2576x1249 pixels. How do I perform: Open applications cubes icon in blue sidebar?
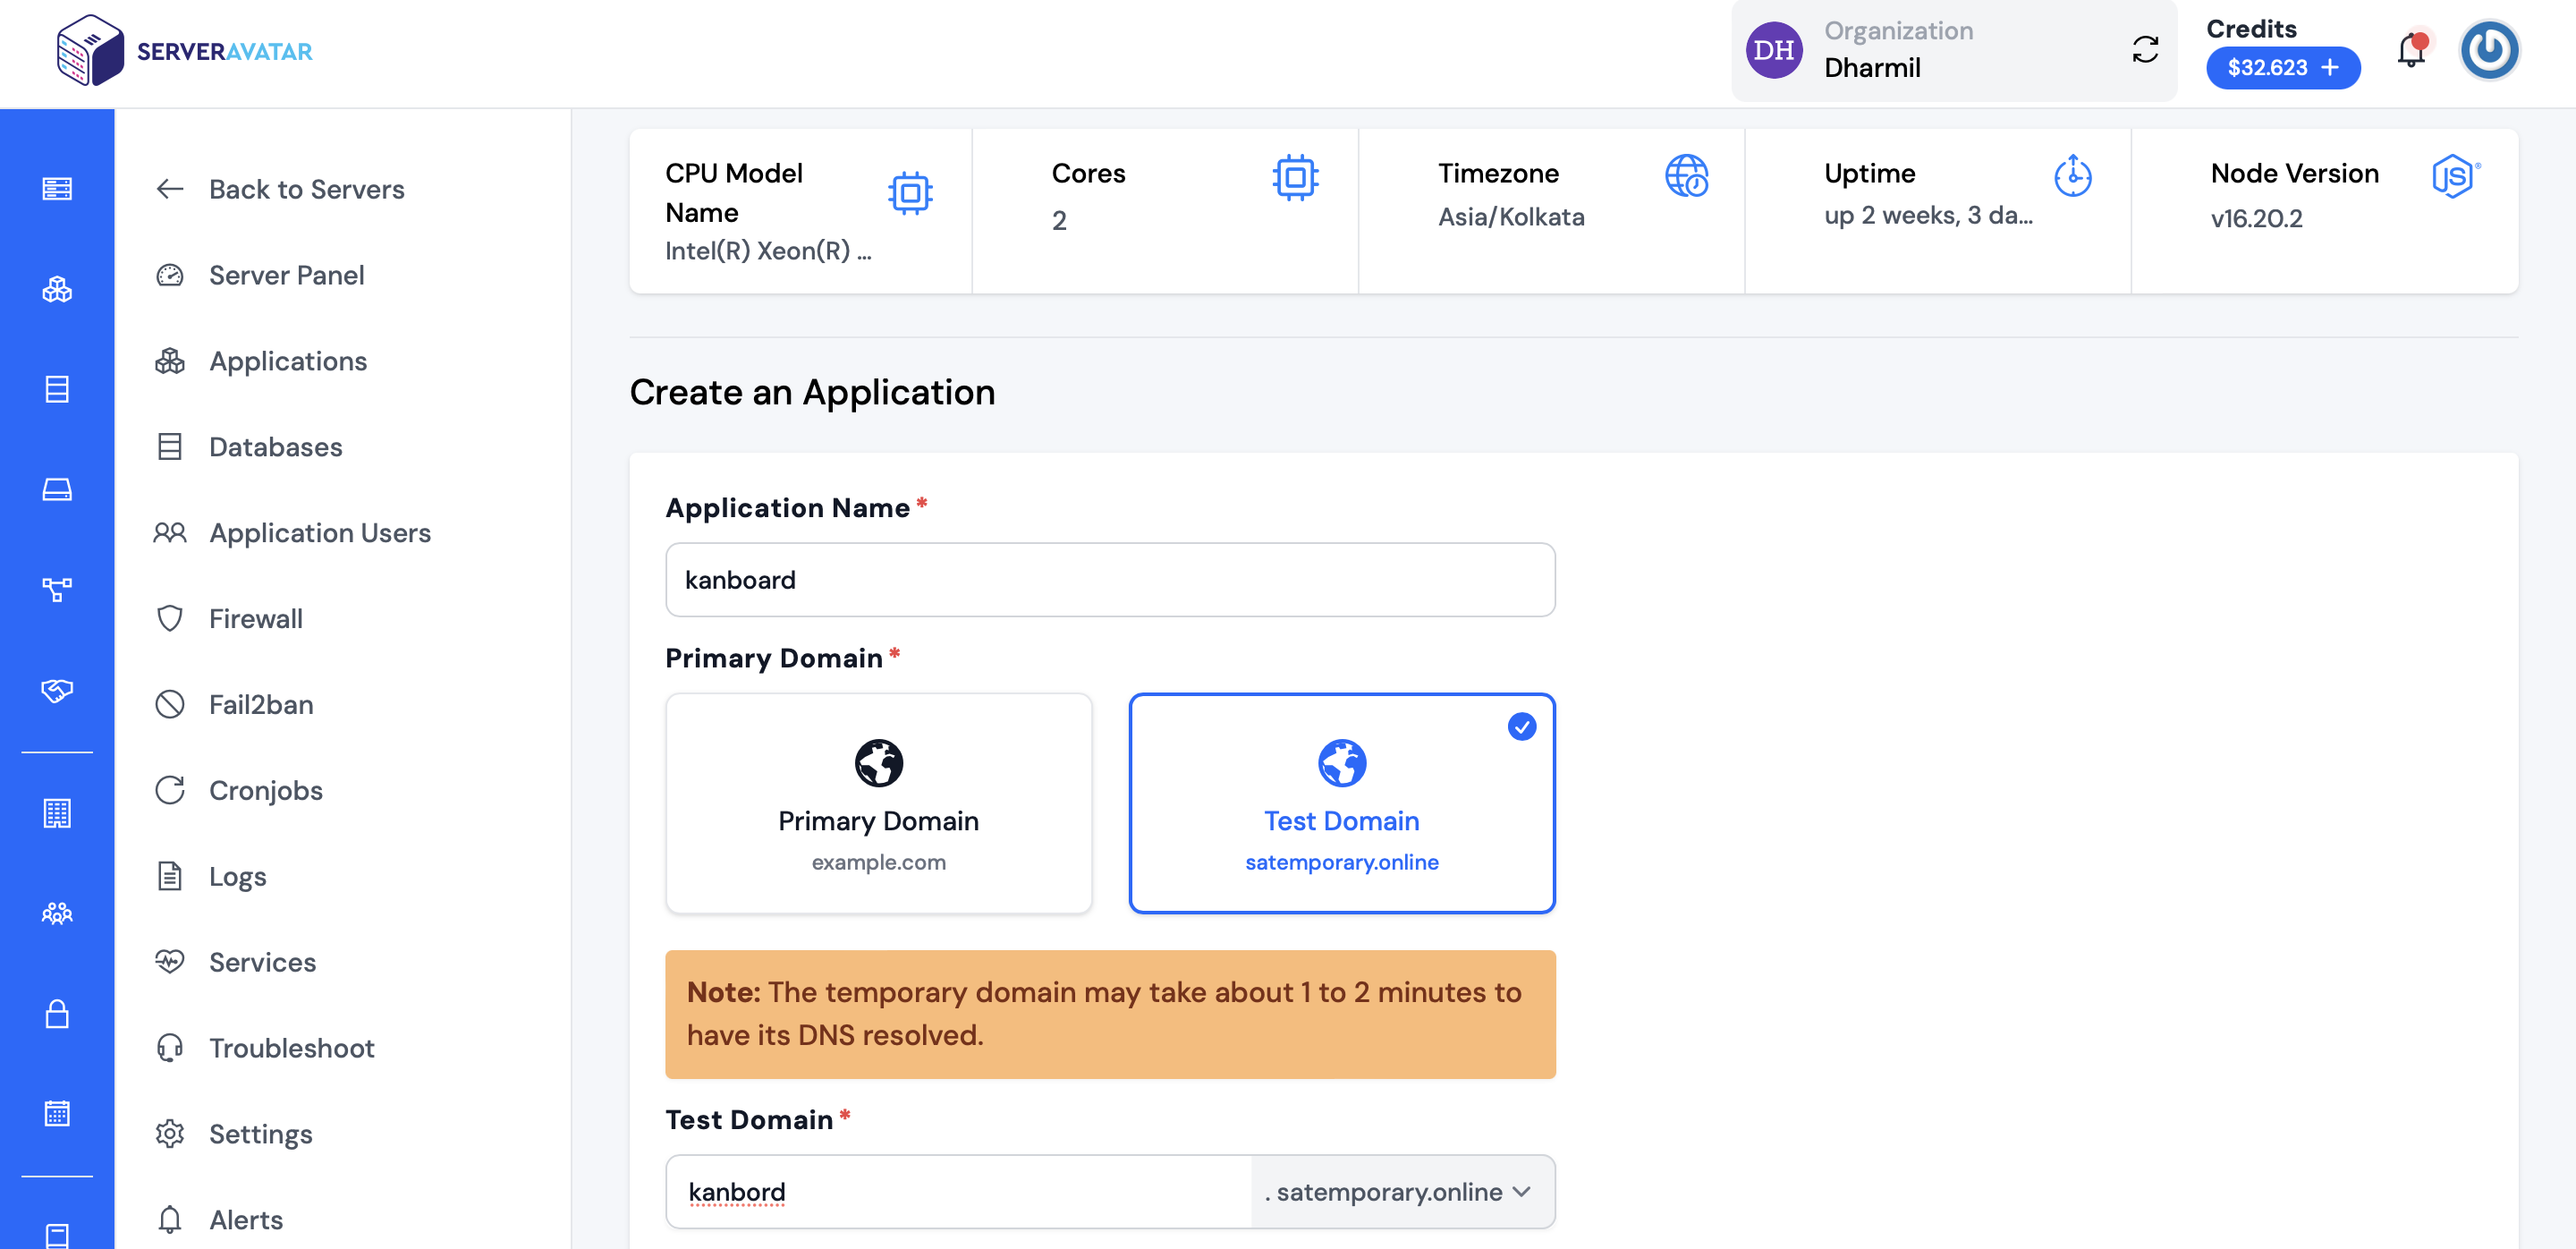[57, 289]
